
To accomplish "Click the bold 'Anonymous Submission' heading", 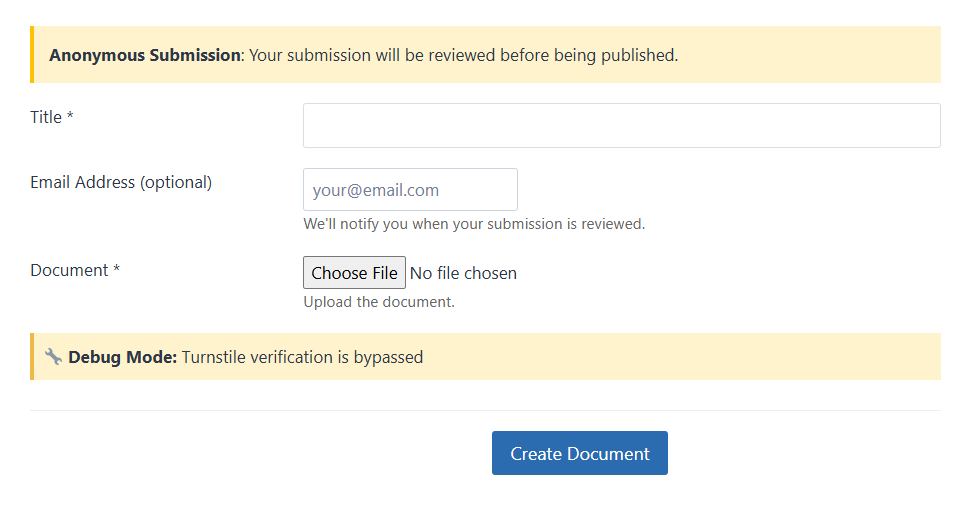I will (x=145, y=55).
